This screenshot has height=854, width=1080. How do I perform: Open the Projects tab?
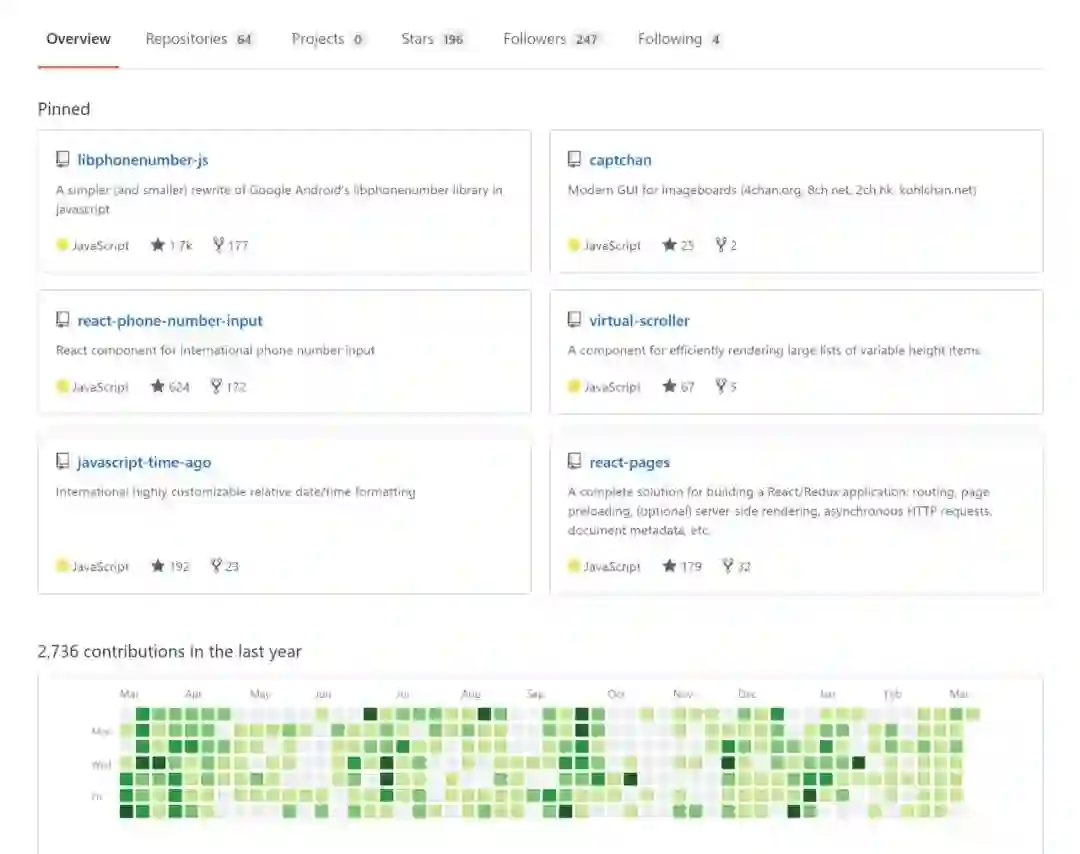[x=328, y=39]
